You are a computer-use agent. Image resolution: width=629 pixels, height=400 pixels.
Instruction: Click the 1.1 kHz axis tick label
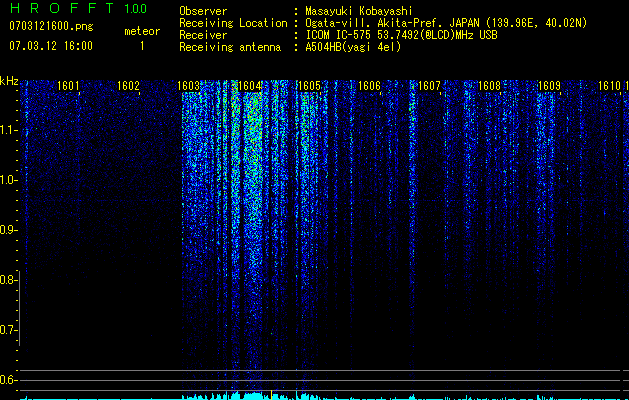(x=8, y=130)
